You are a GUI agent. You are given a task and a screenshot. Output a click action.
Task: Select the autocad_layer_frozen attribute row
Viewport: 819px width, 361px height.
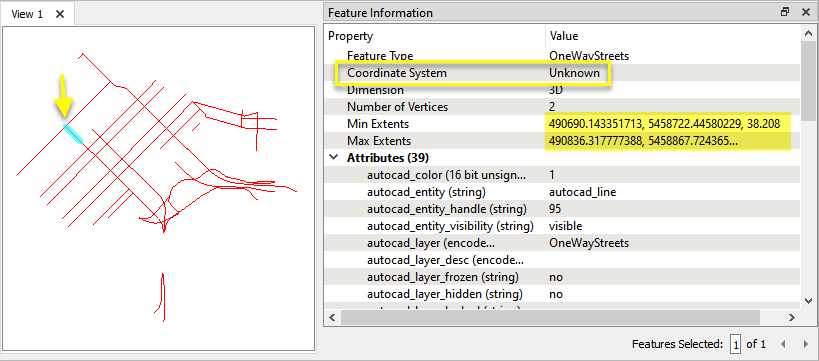[x=563, y=277]
